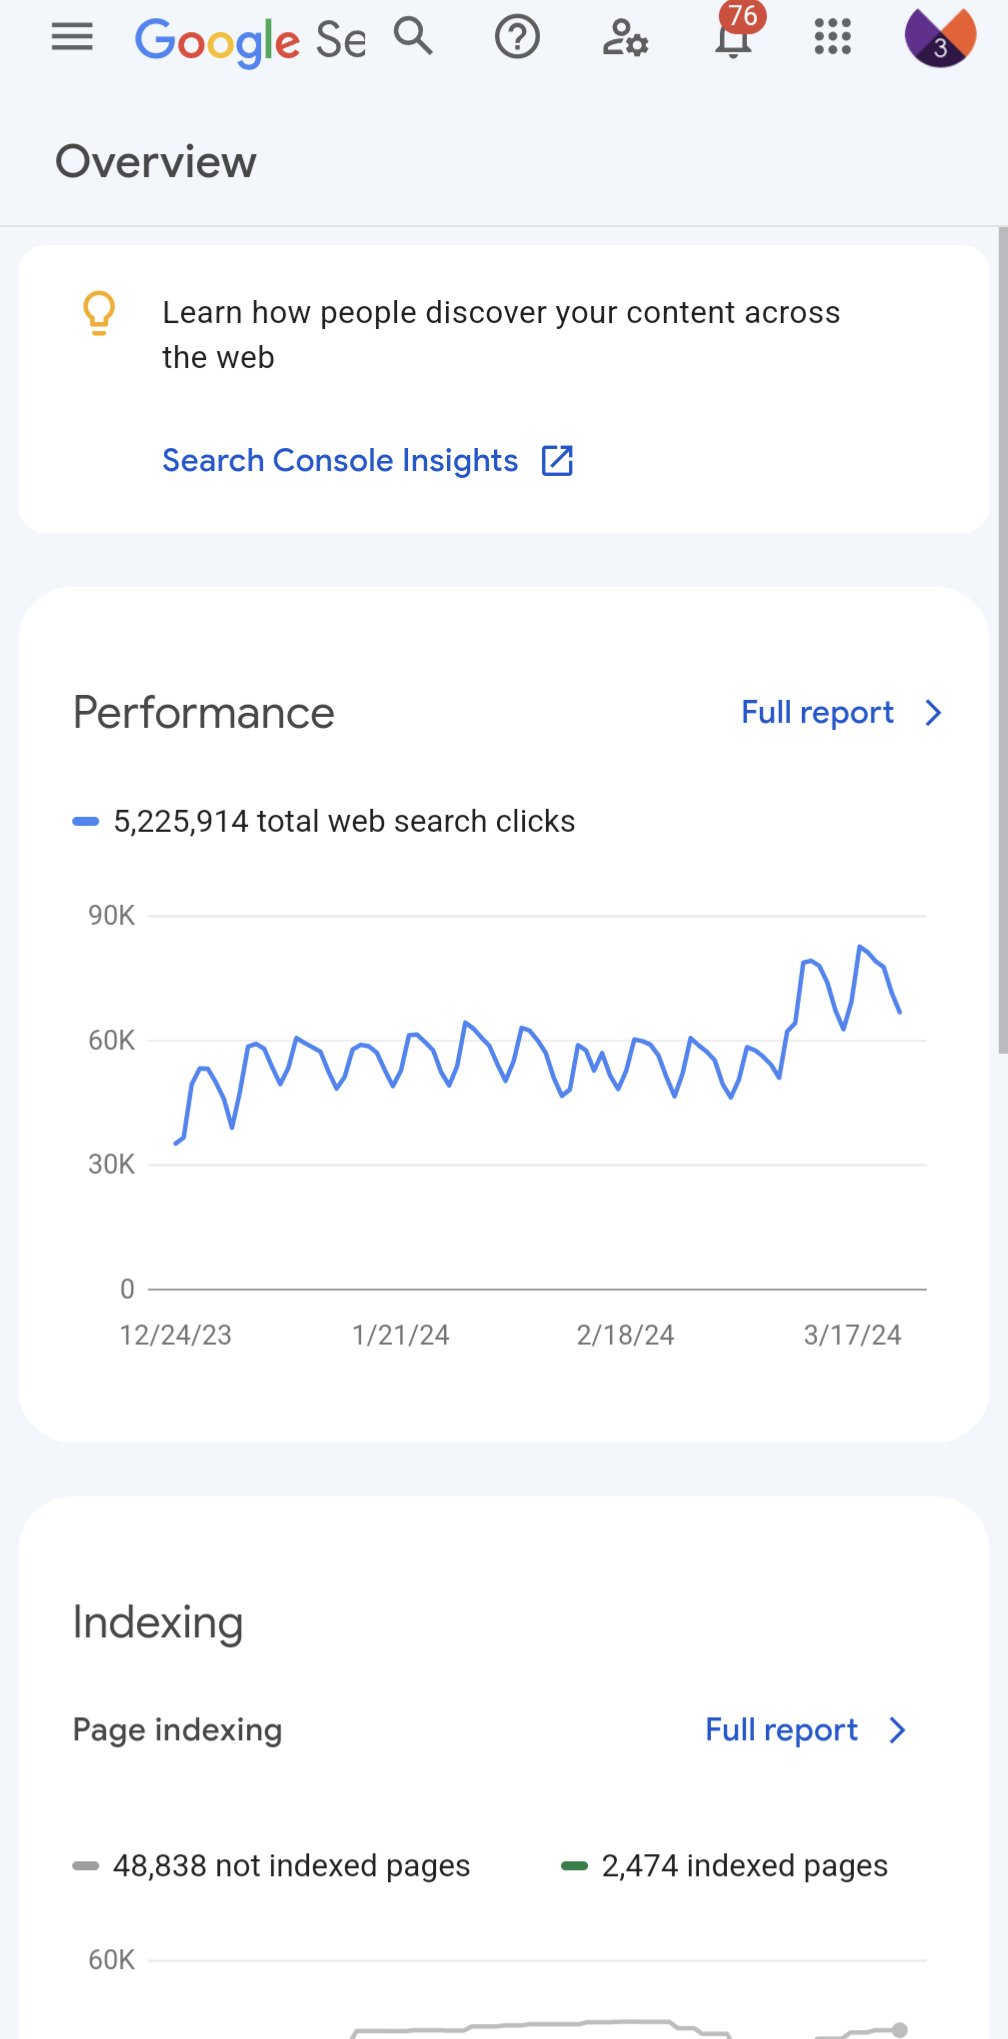The image size is (1008, 2039).
Task: Expand Page indexing report chevron arrow
Action: point(897,1730)
